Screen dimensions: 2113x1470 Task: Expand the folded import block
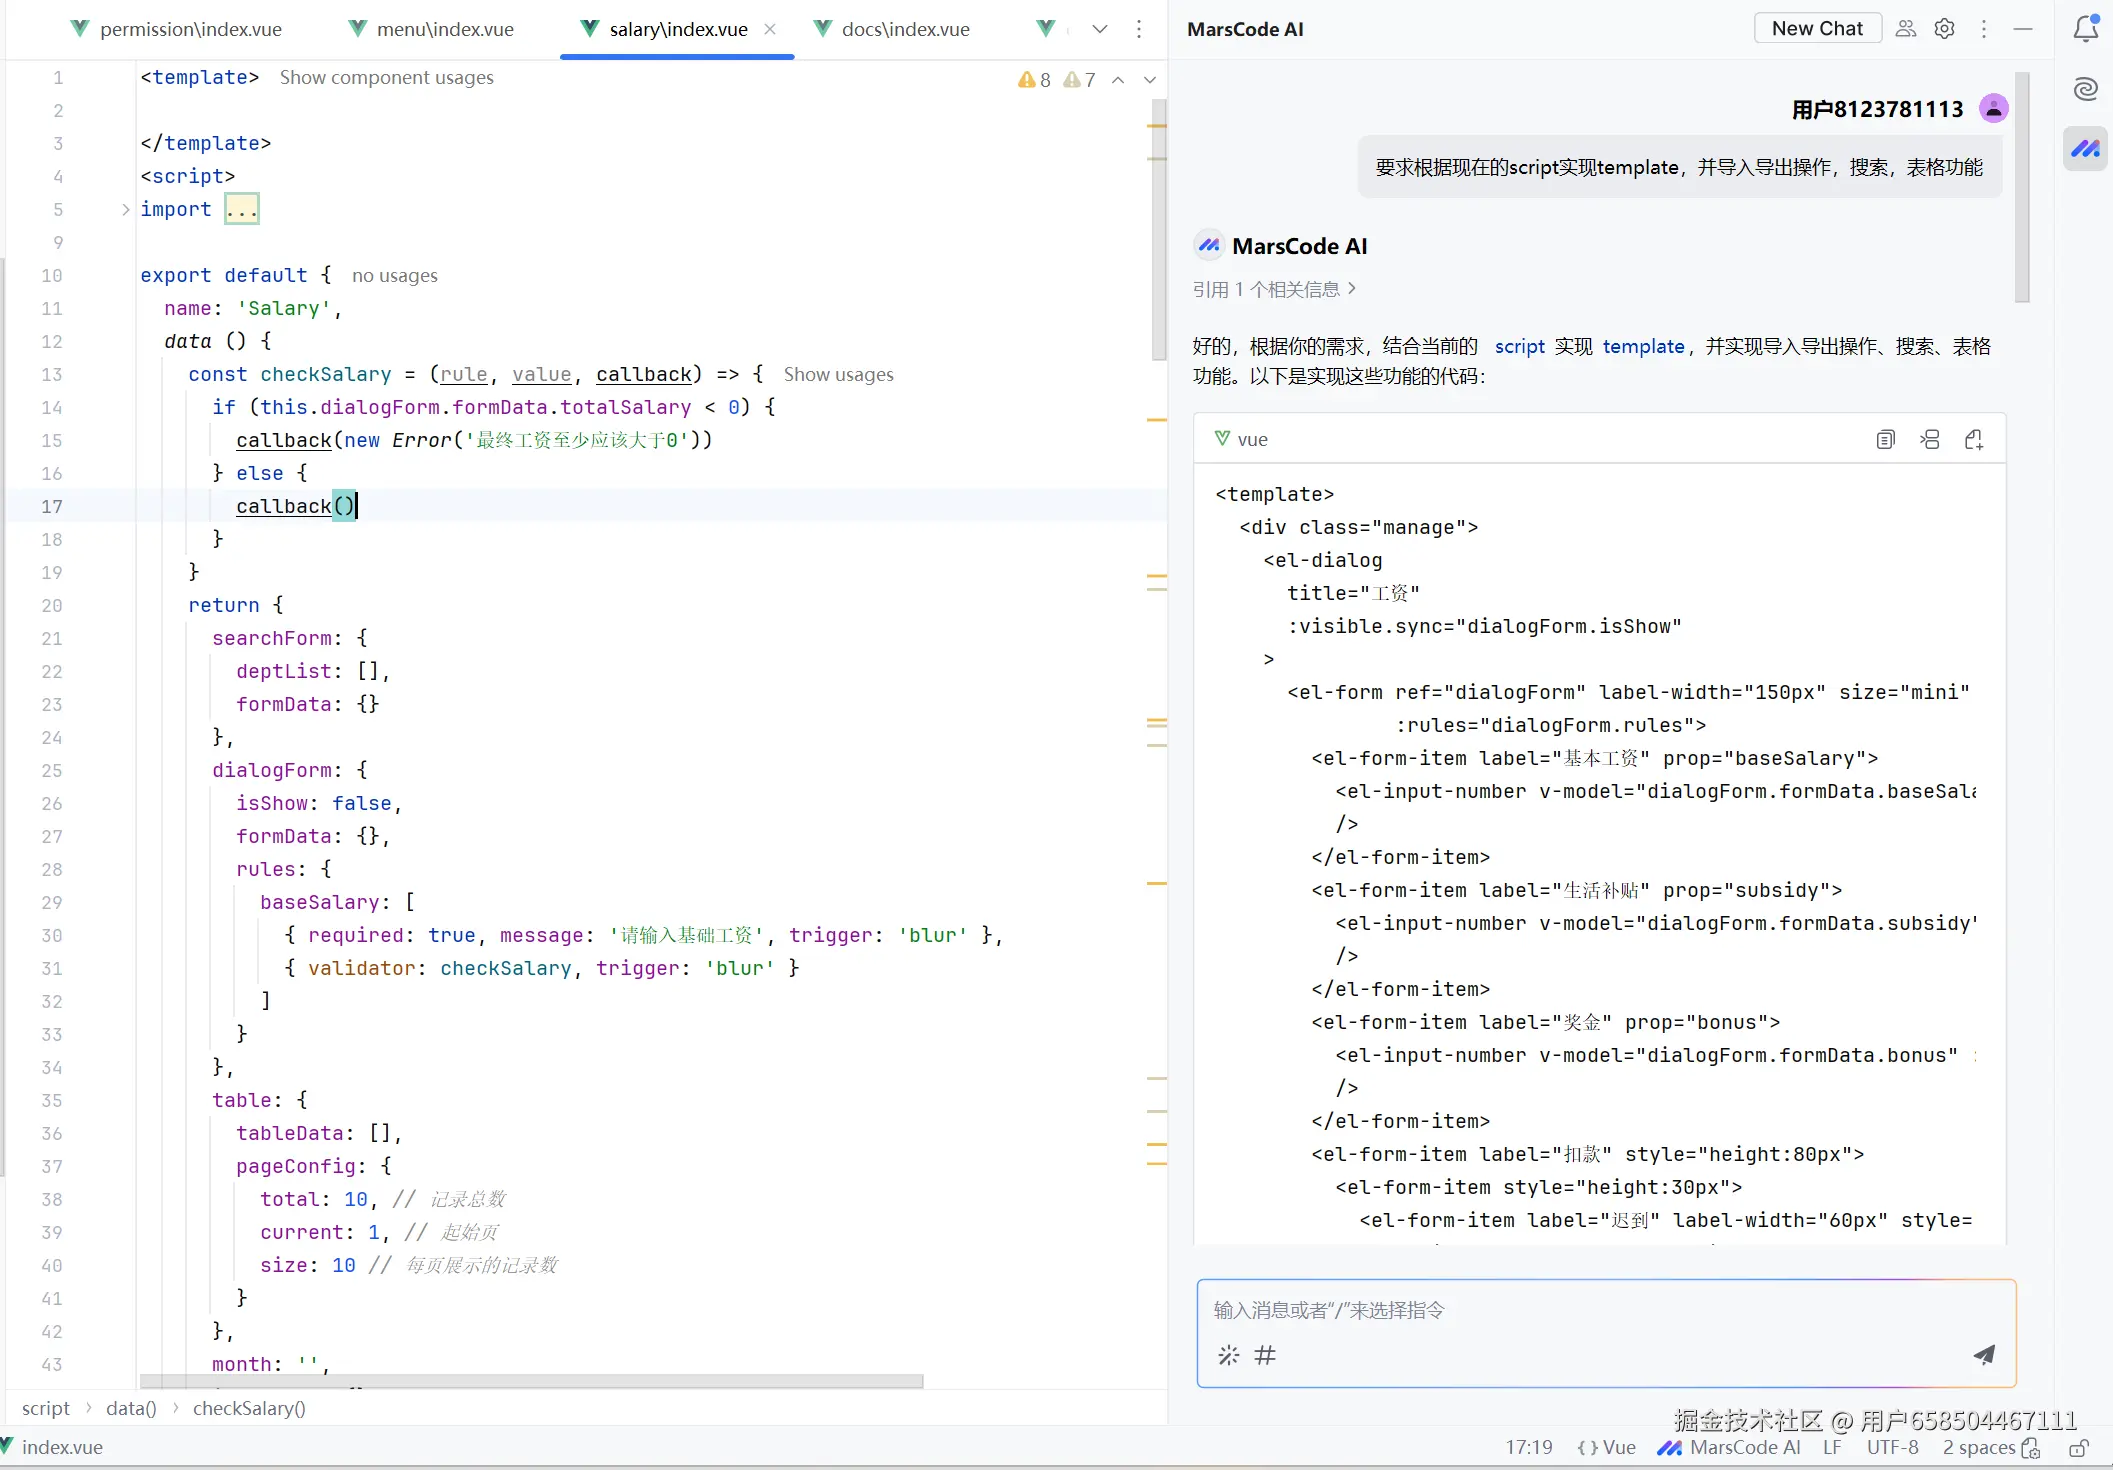[x=242, y=209]
